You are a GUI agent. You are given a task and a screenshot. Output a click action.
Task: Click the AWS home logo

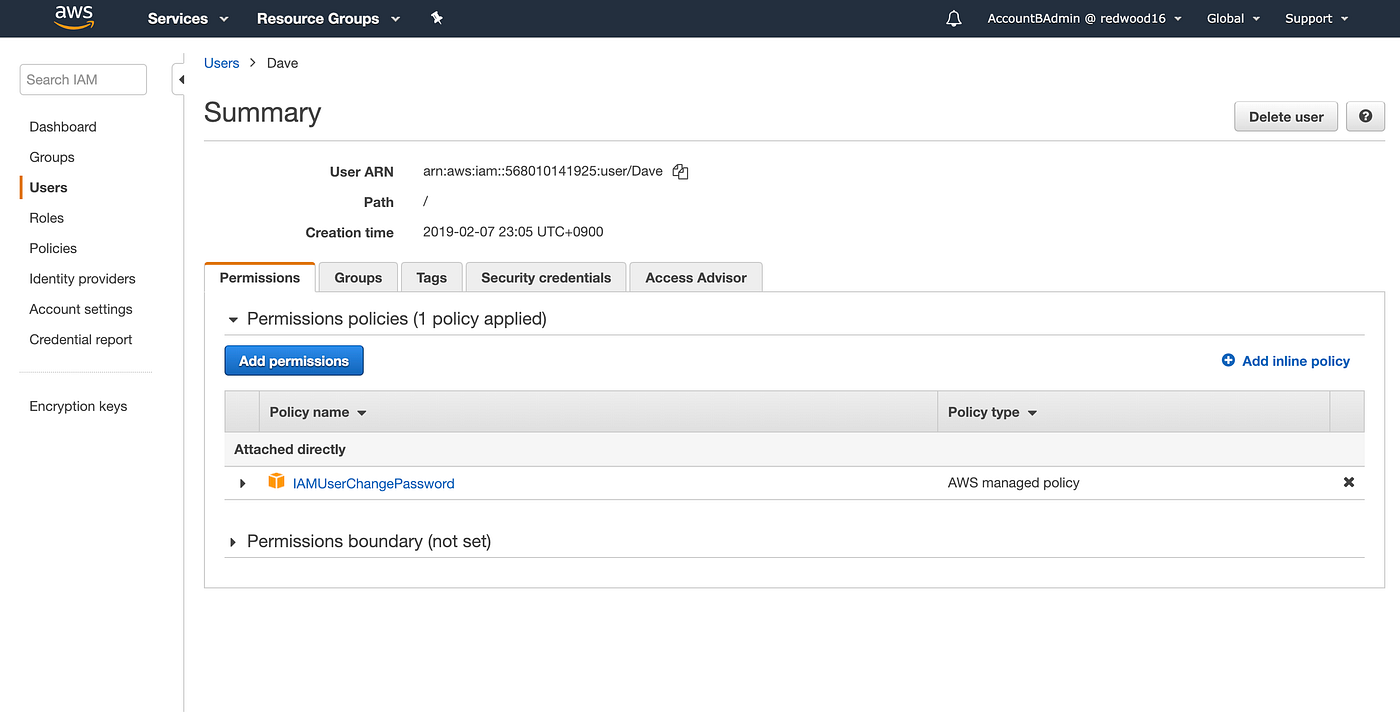coord(74,17)
